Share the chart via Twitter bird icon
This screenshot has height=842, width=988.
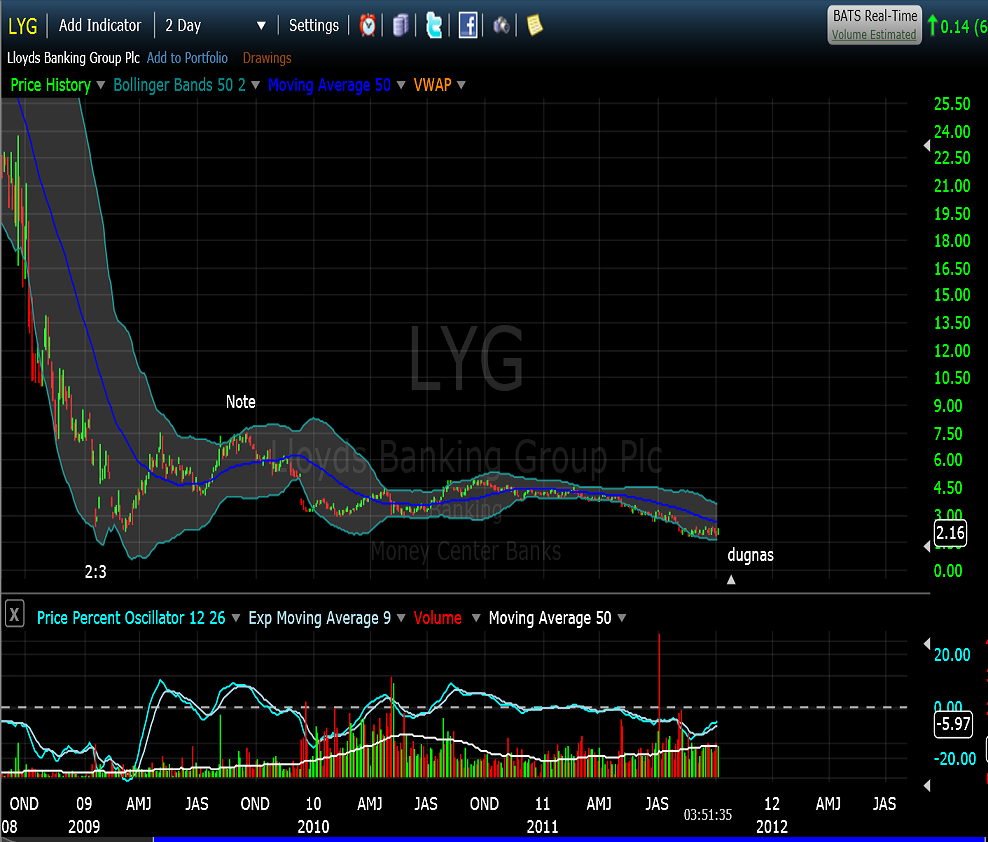(434, 25)
